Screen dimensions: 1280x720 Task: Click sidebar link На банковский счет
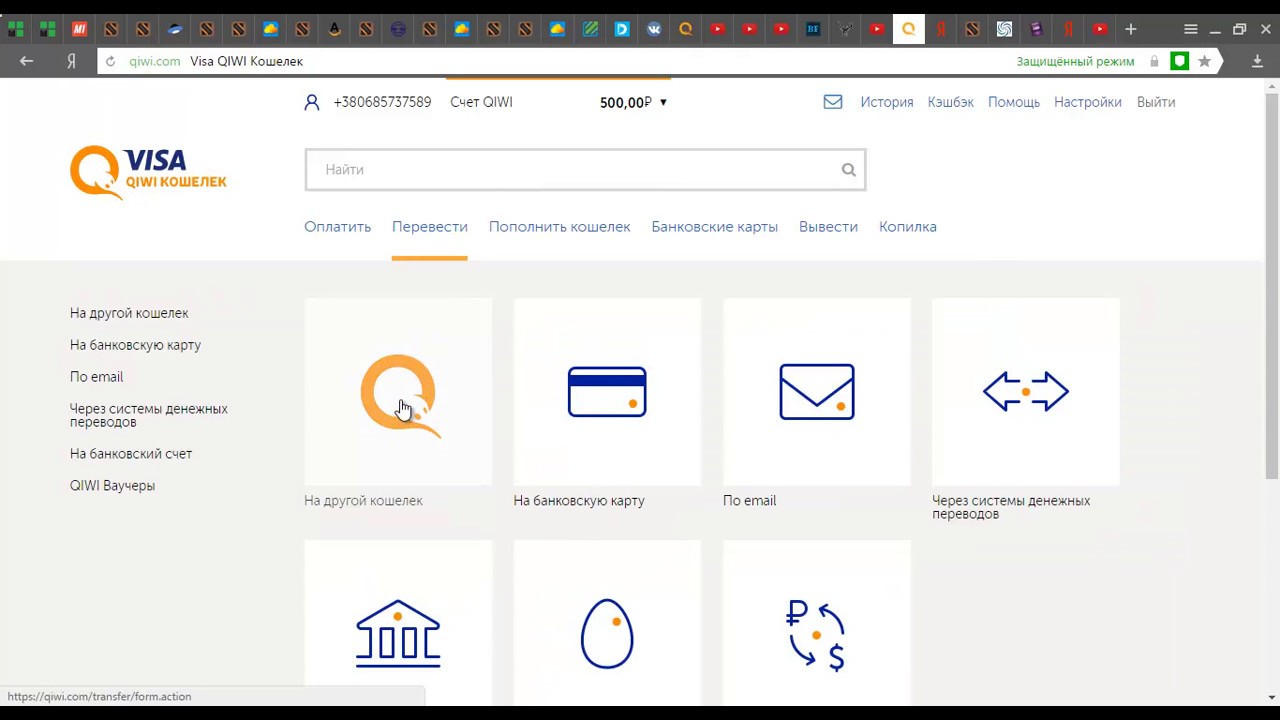[x=131, y=454]
